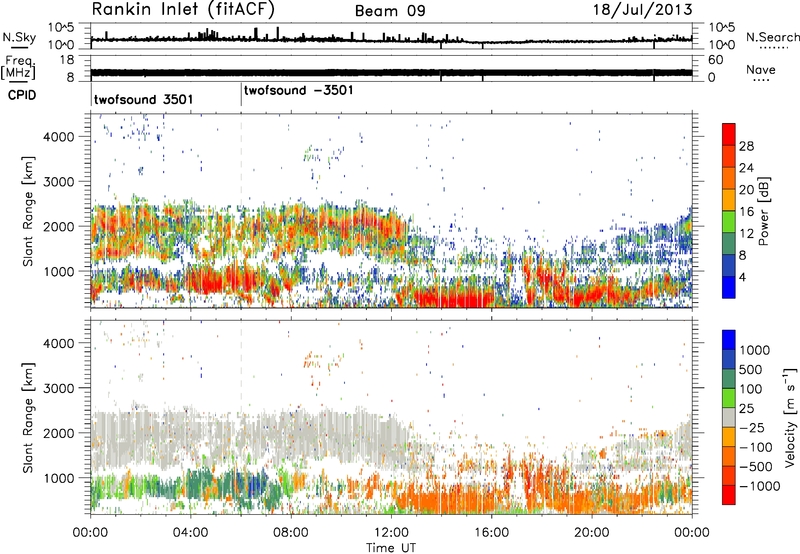Image resolution: width=800 pixels, height=554 pixels.
Task: Click the 'Slant Range [km]' label of power panel
Action: click(28, 211)
